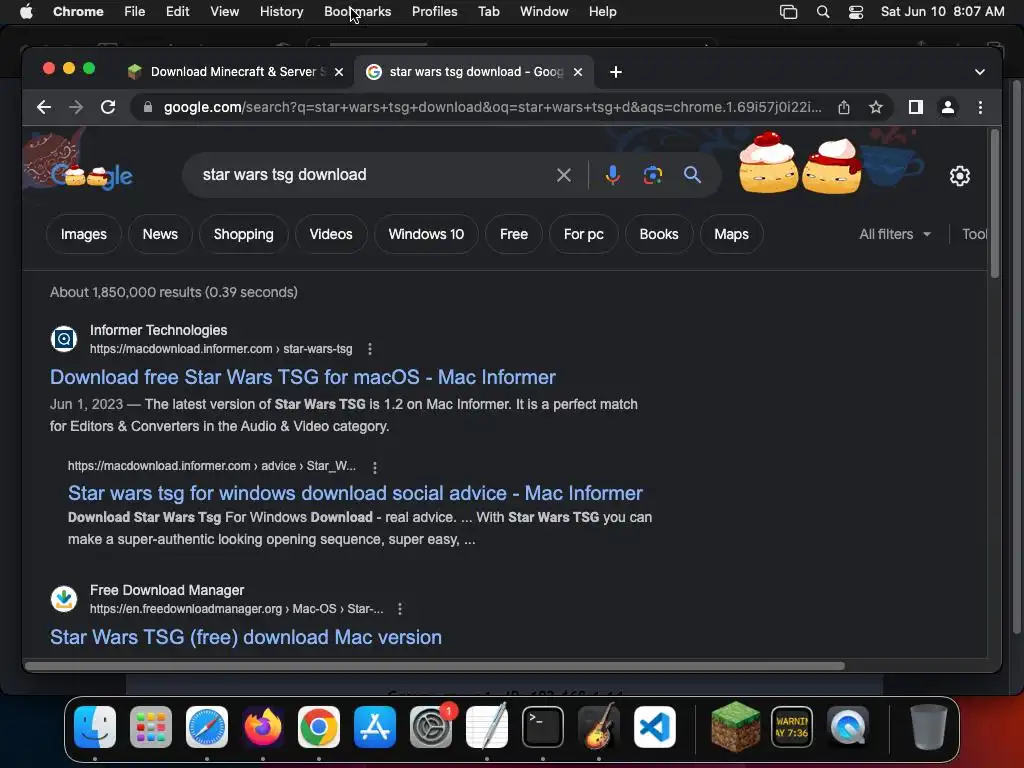1024x768 pixels.
Task: Click Informer Technologies site favicon
Action: (64, 338)
